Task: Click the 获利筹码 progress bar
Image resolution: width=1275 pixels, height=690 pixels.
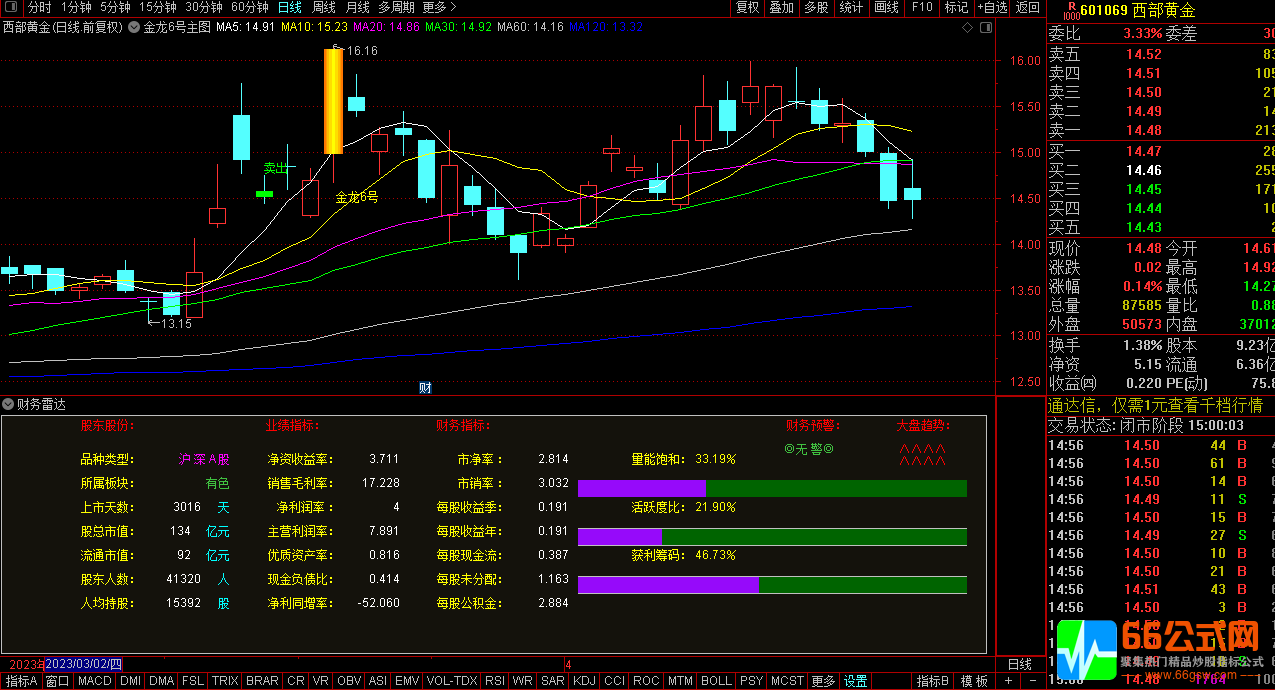Action: (x=772, y=585)
